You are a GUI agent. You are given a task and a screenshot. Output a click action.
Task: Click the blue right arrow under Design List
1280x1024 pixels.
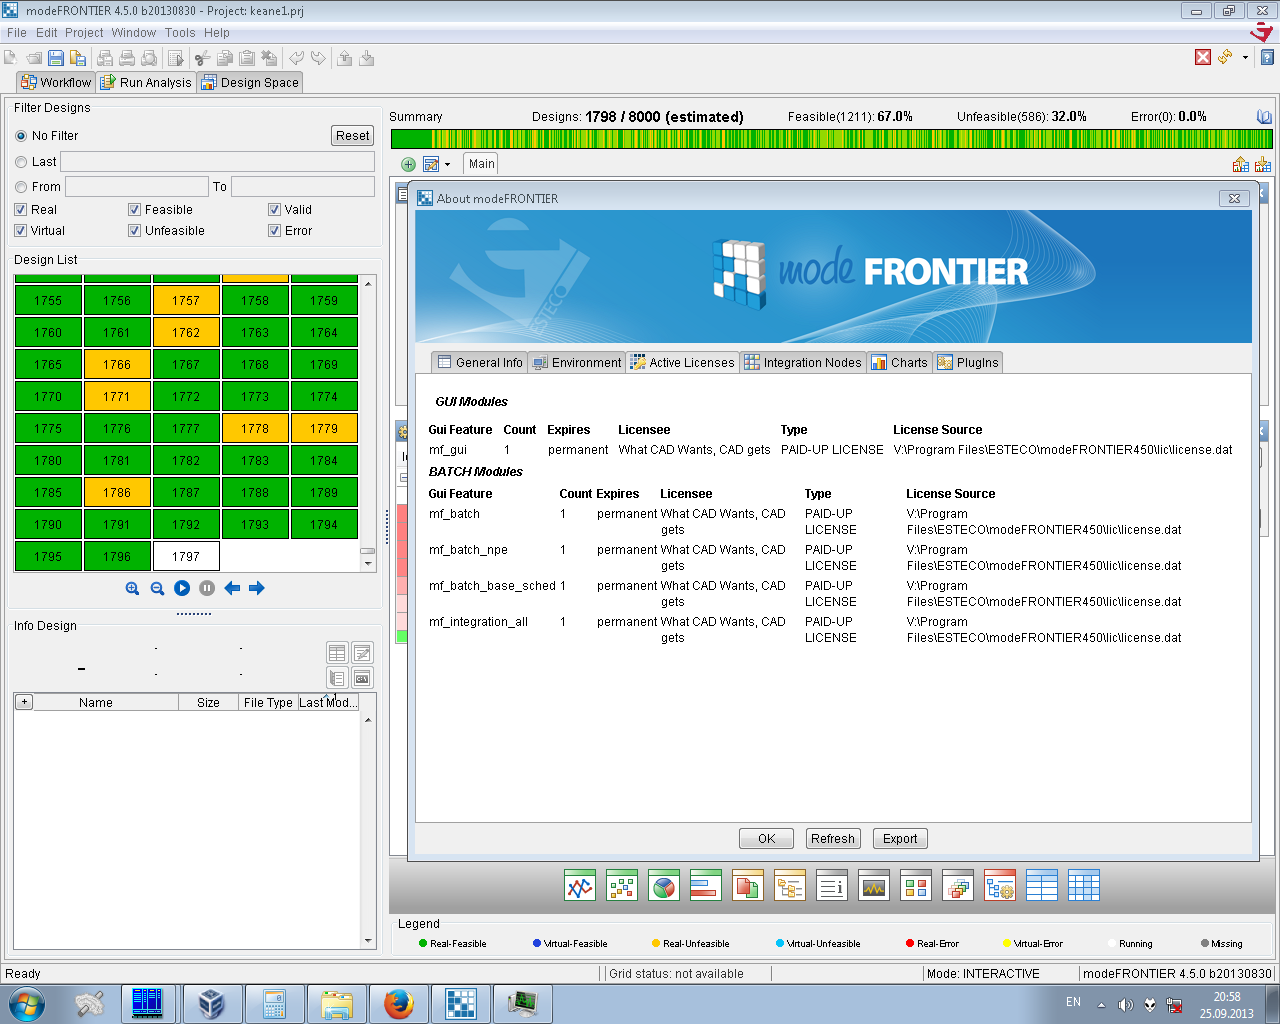pos(257,588)
